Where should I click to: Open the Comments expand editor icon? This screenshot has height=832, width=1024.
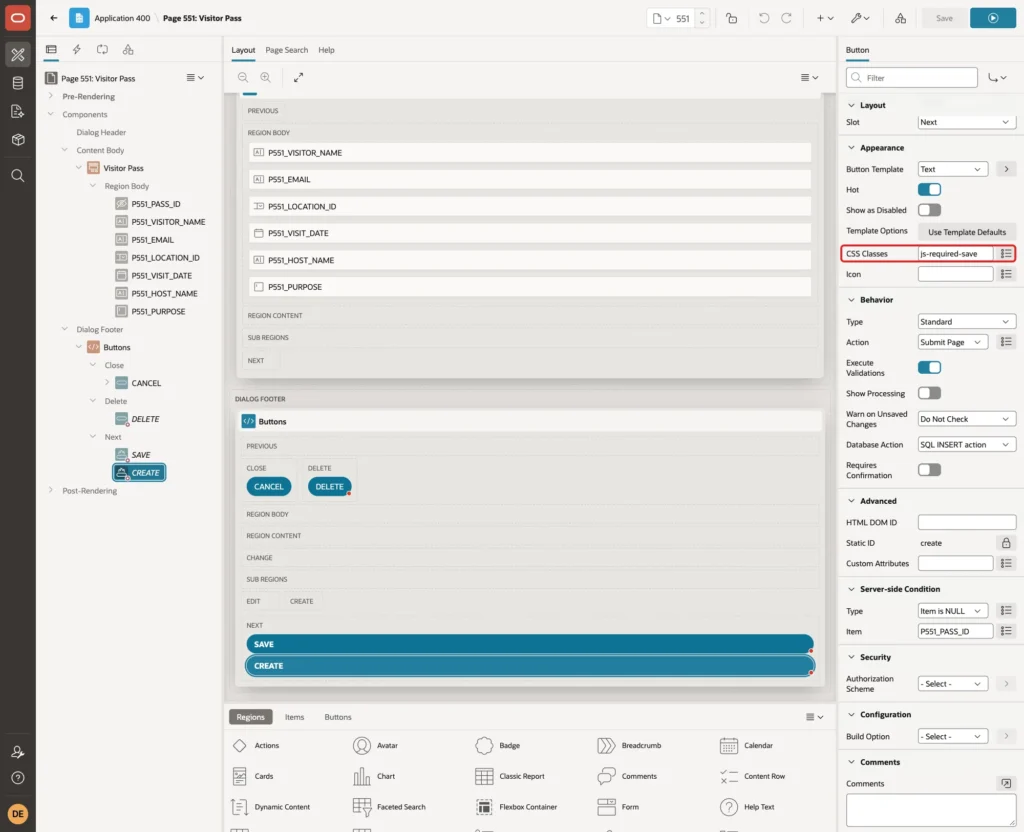(x=1006, y=783)
